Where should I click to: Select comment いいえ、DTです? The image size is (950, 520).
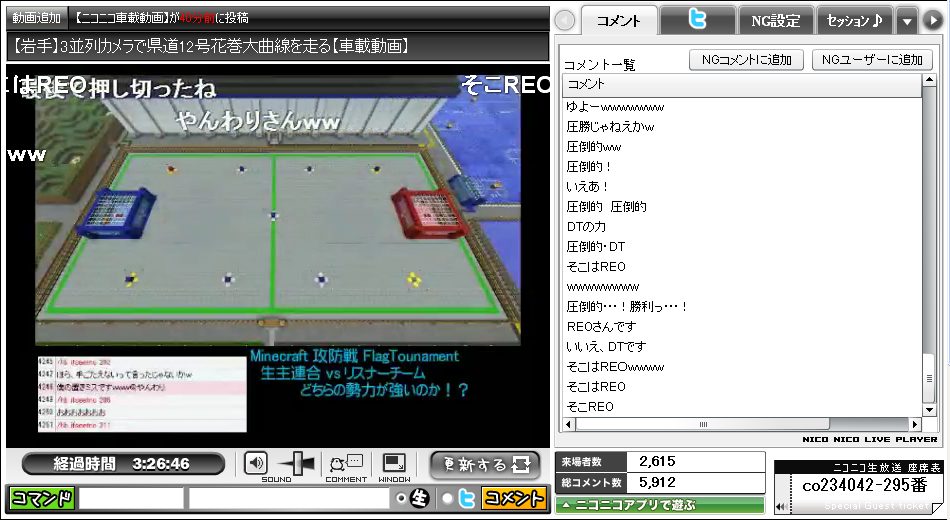[742, 347]
